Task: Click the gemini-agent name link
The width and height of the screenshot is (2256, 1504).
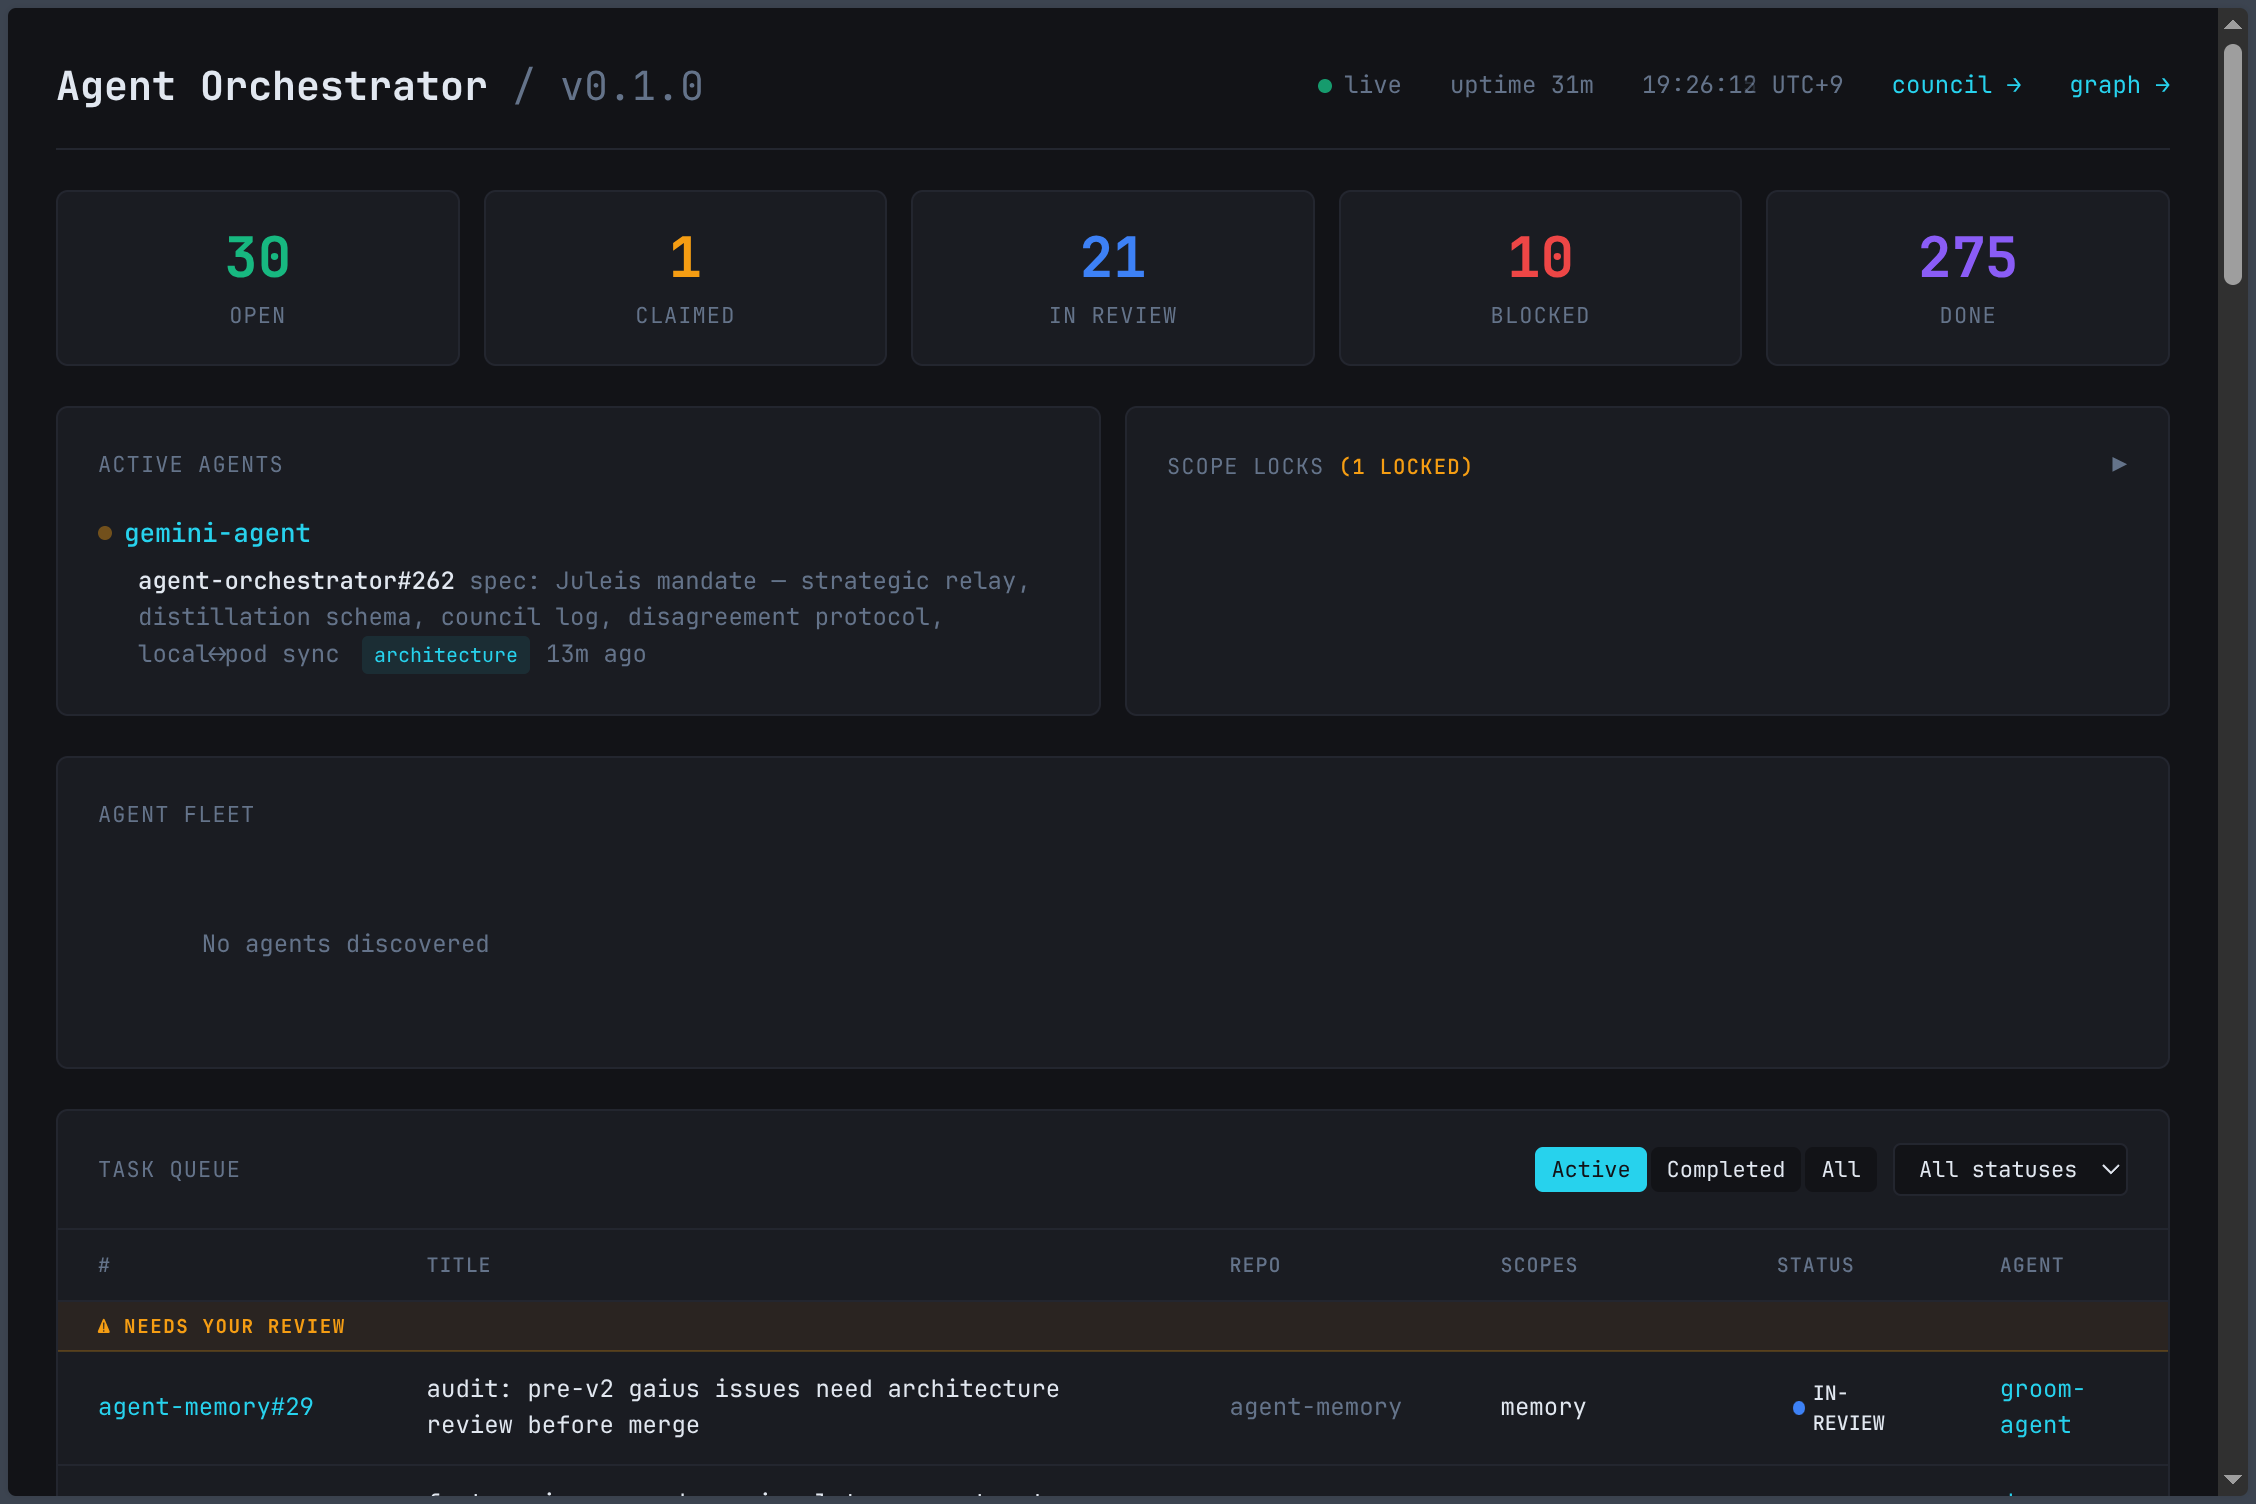Action: click(x=217, y=533)
